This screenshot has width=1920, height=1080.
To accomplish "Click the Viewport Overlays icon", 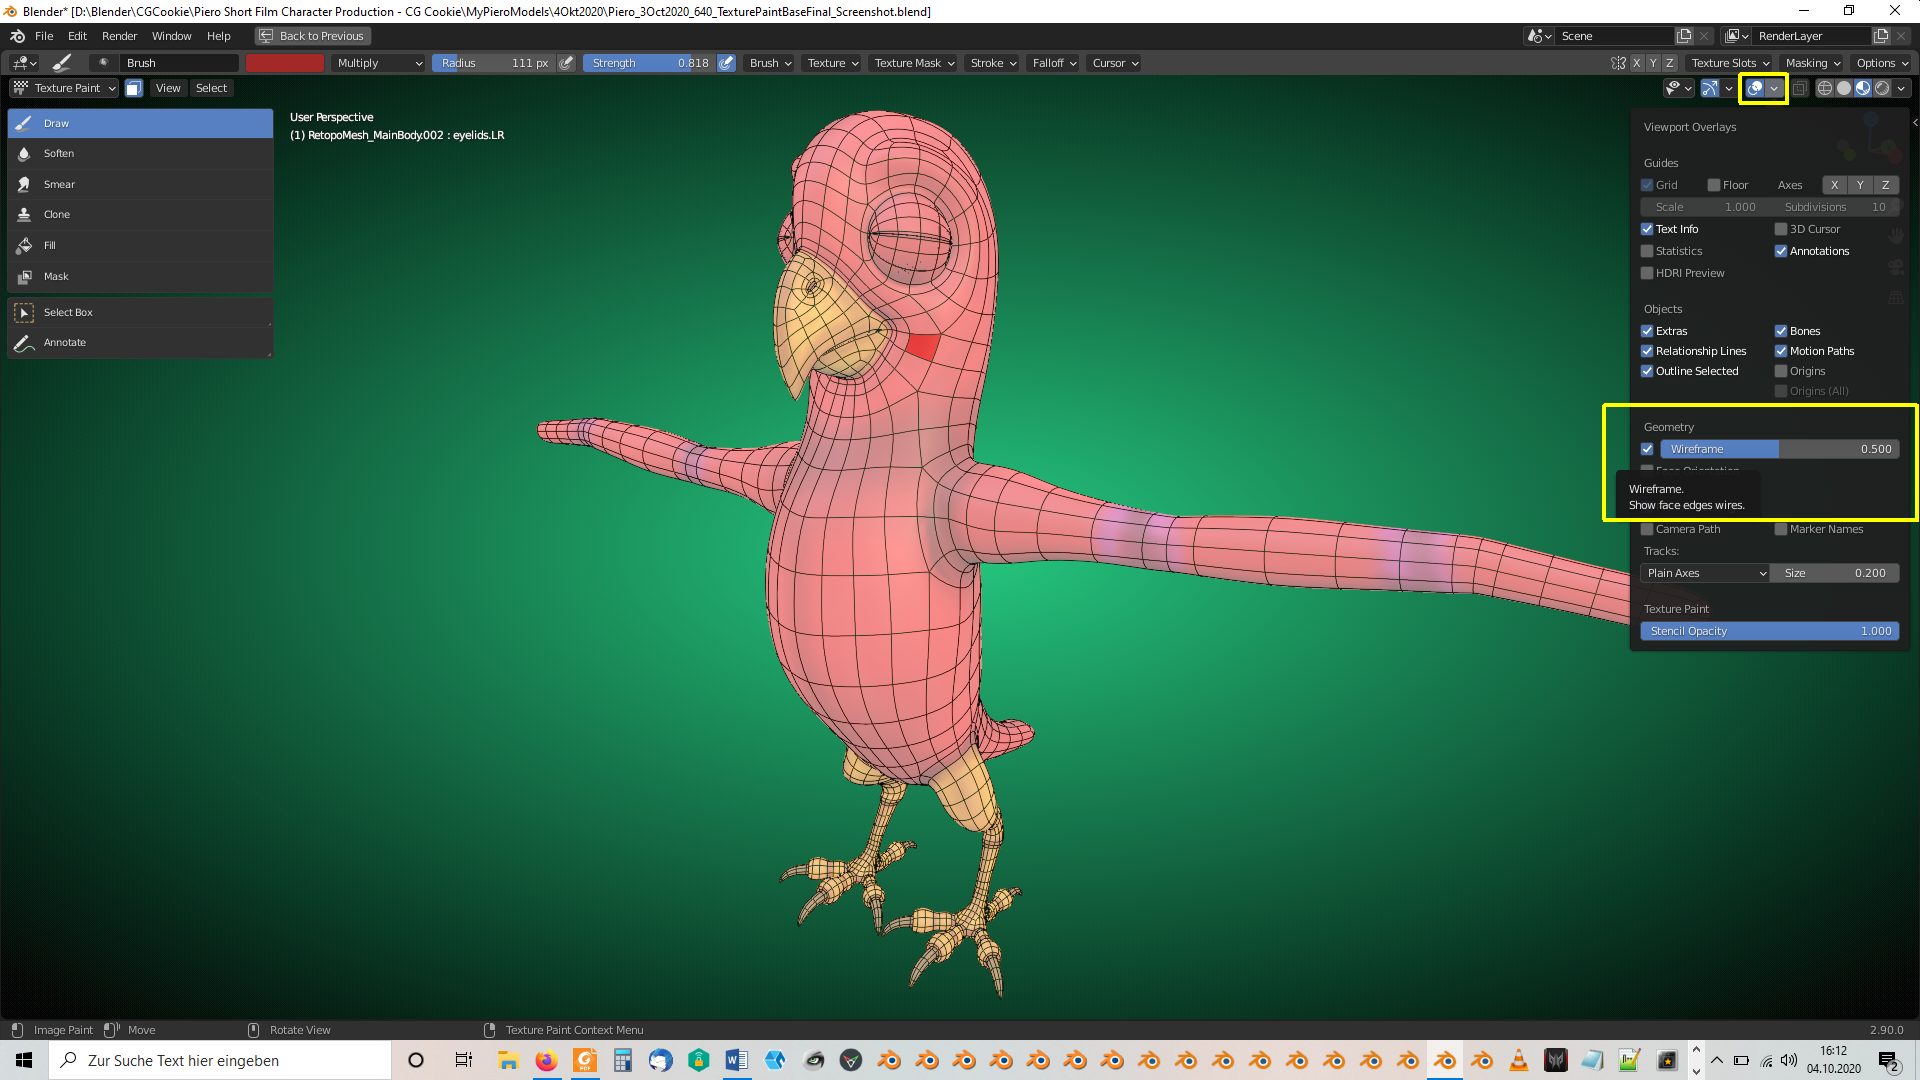I will pos(1754,89).
